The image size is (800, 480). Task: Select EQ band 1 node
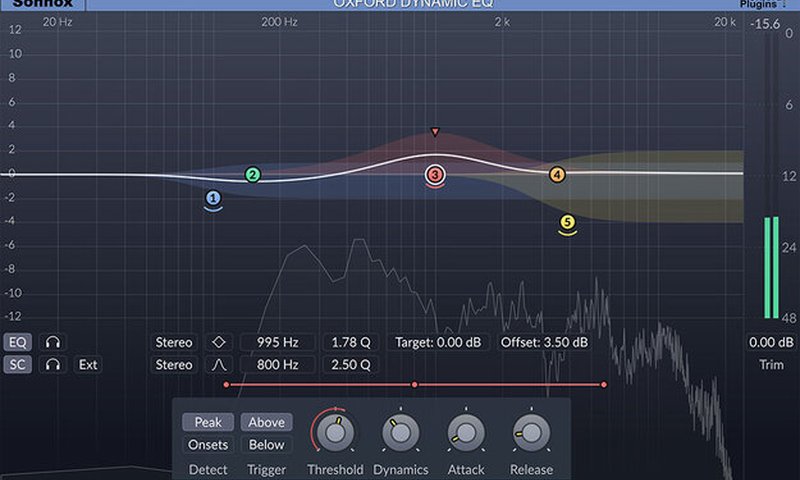click(213, 198)
